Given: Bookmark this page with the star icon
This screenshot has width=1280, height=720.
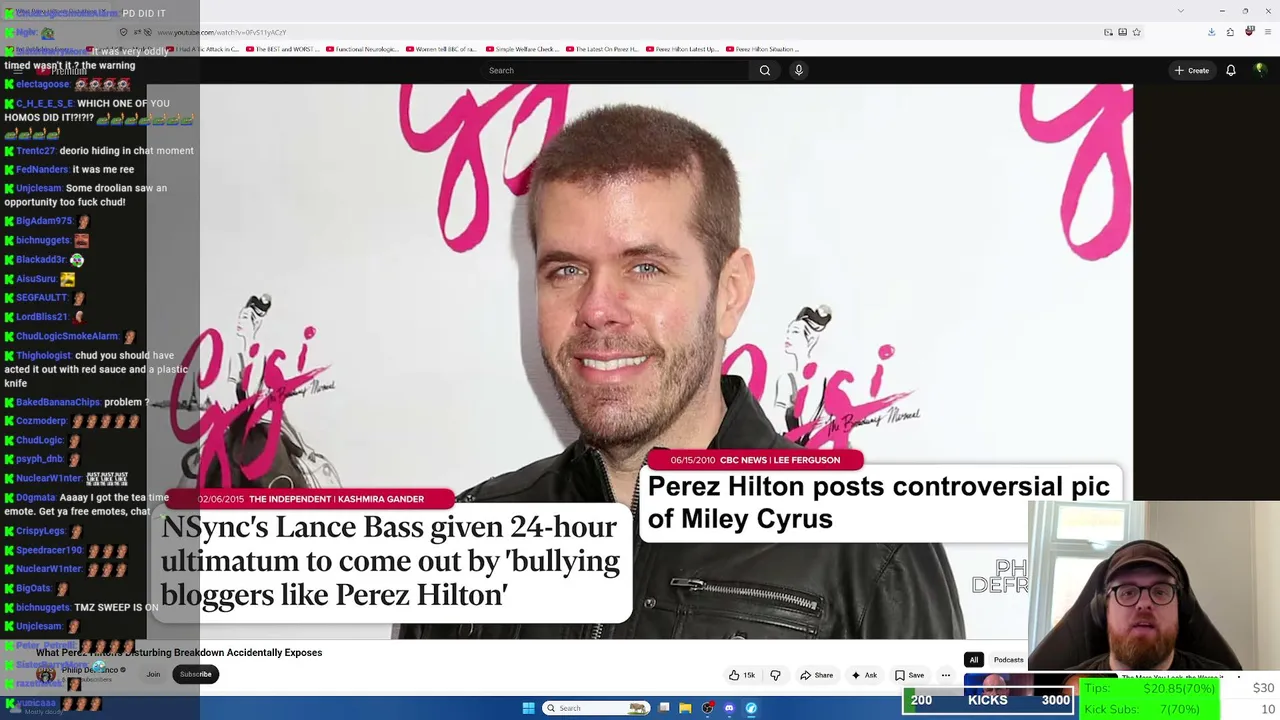Looking at the screenshot, I should pyautogui.click(x=1136, y=32).
